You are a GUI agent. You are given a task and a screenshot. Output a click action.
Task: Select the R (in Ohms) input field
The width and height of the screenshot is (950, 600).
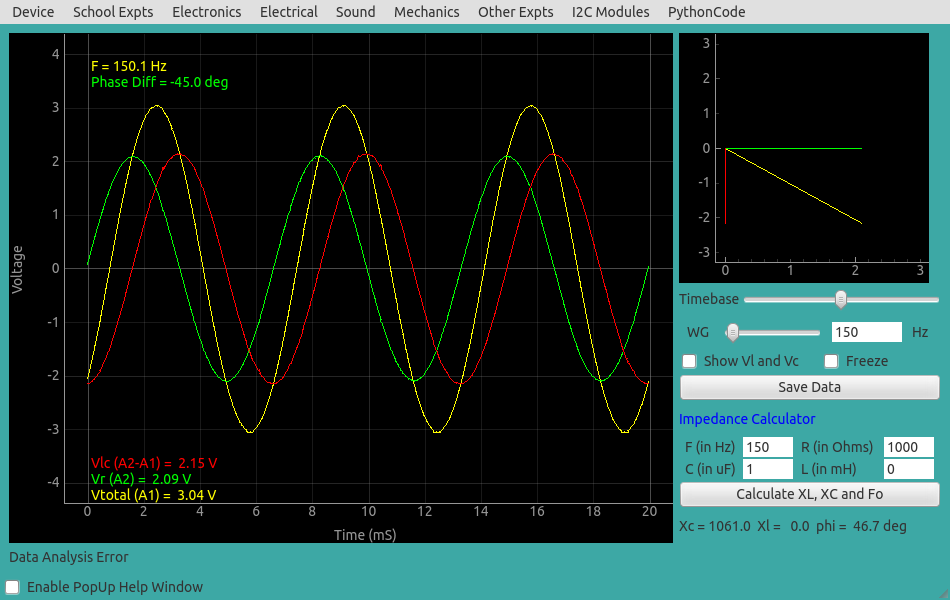[x=908, y=447]
